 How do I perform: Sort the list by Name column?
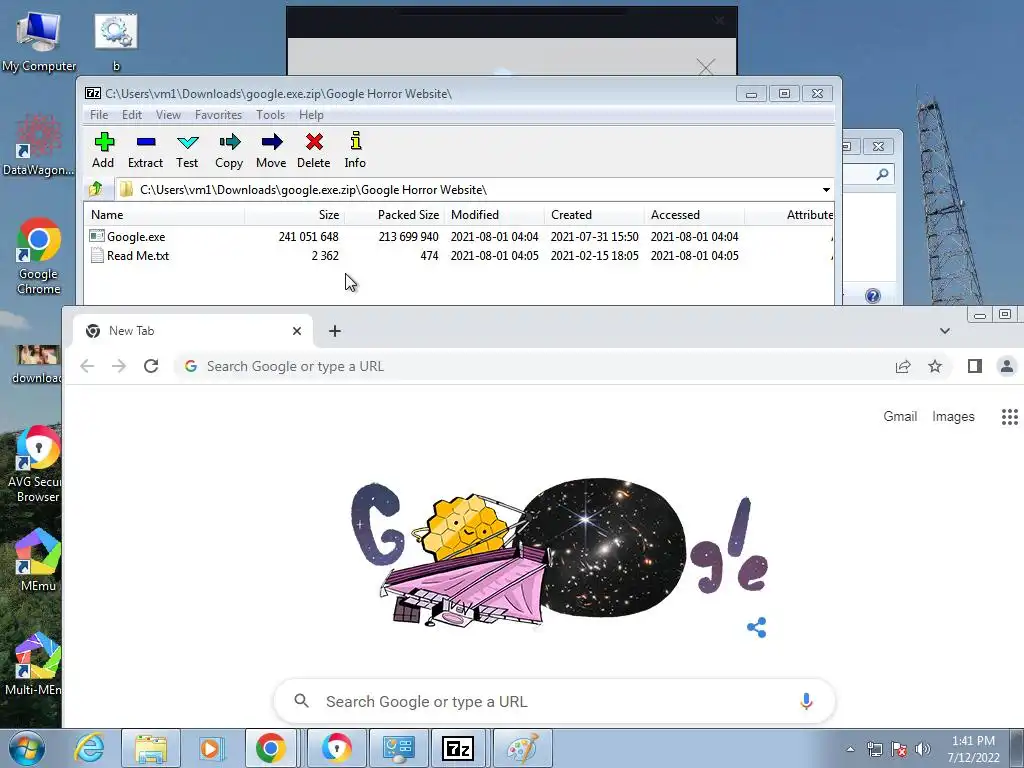(x=165, y=215)
